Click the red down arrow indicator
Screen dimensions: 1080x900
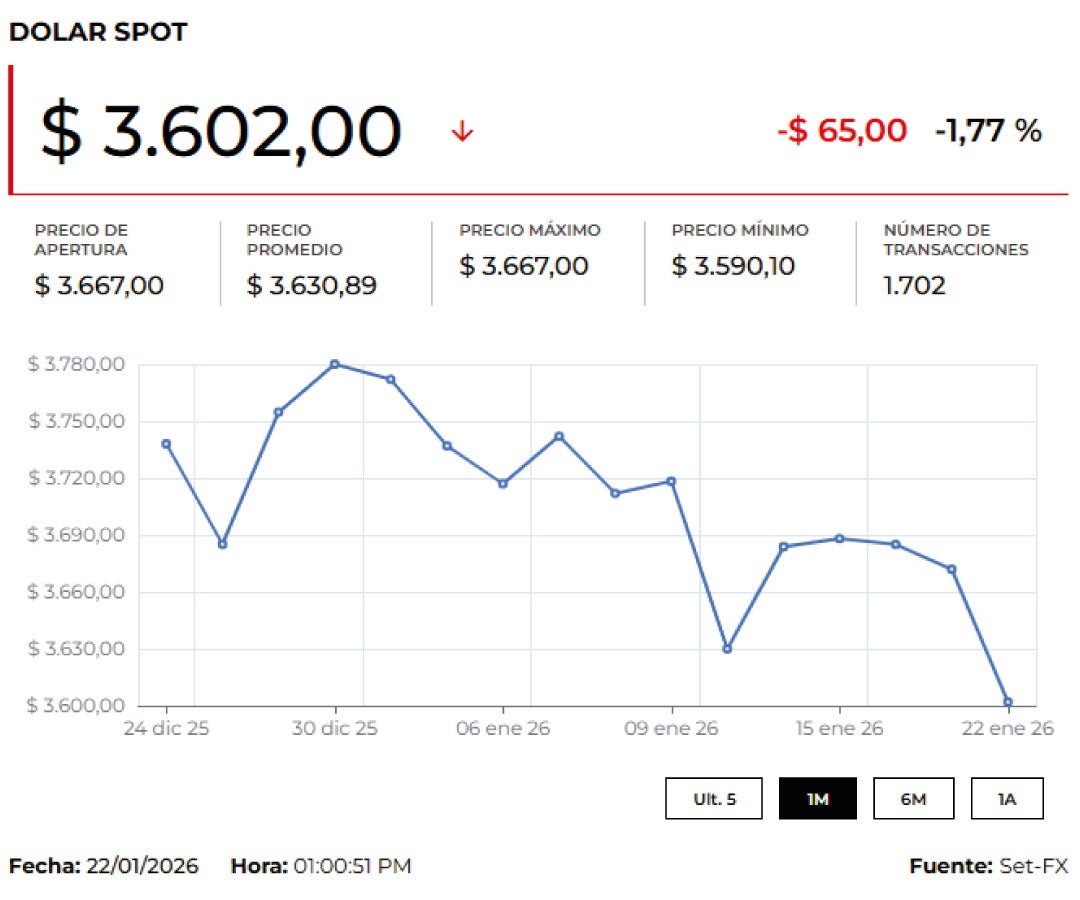click(x=461, y=131)
